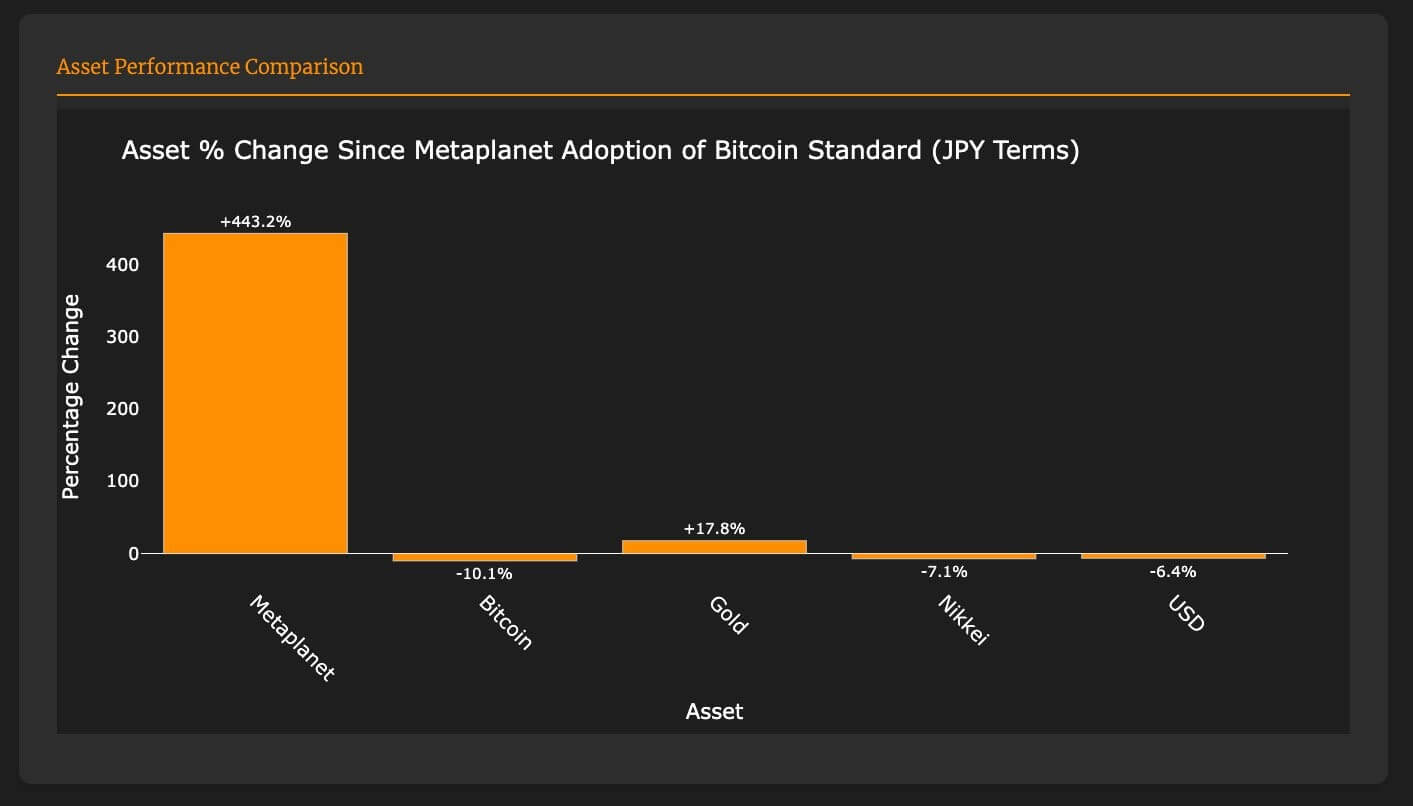This screenshot has width=1413, height=806.
Task: Select the Nikkei bar
Action: point(944,556)
